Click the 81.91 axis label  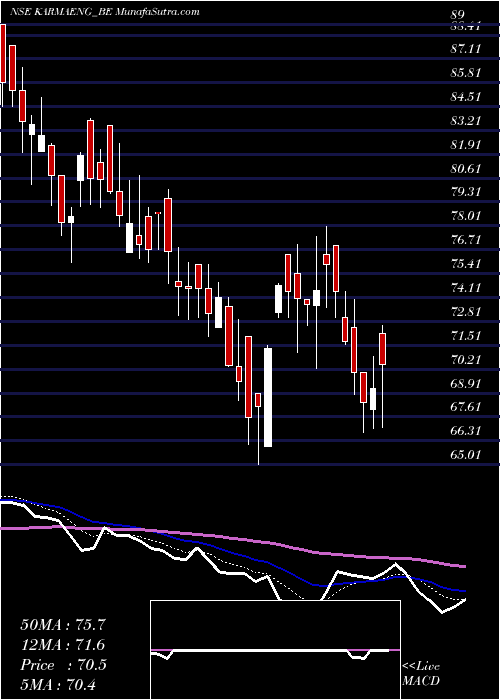tap(466, 145)
